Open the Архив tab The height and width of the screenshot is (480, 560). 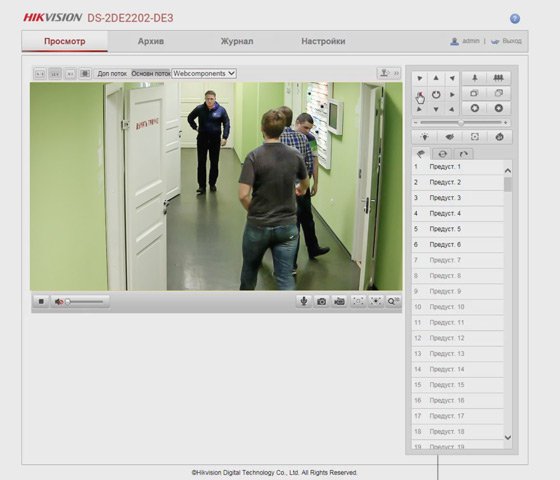coord(151,41)
